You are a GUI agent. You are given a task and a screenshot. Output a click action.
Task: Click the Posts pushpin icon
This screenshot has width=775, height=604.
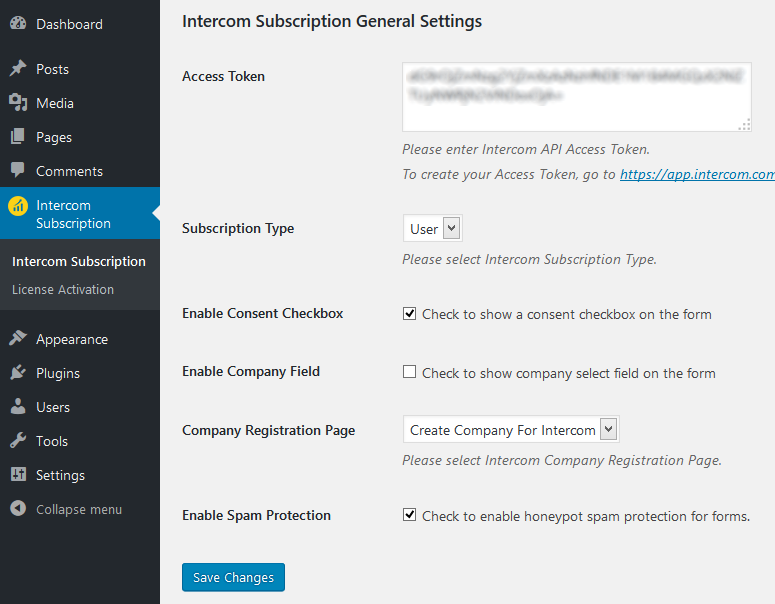click(x=18, y=69)
